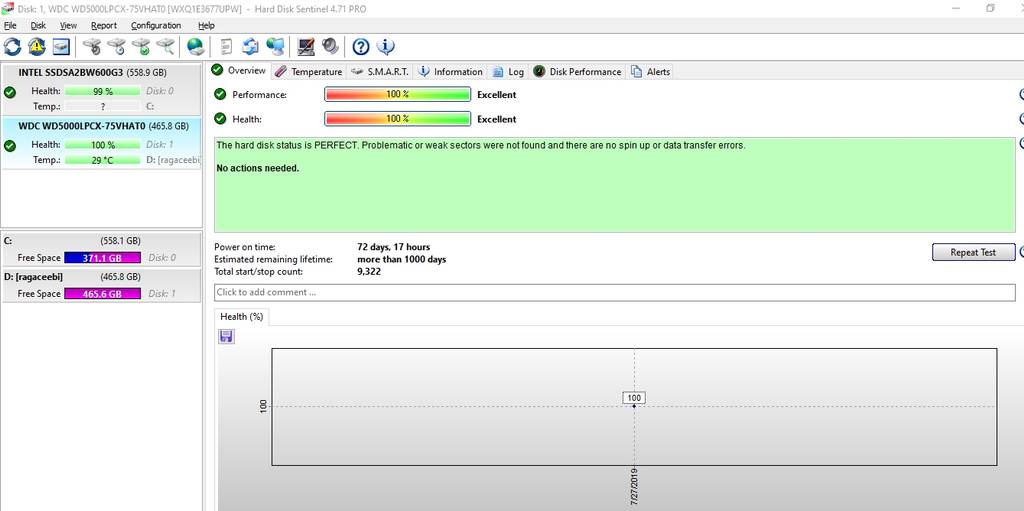The image size is (1024, 511).
Task: Click the yellow warning refresh toolbar icon
Action: click(37, 46)
